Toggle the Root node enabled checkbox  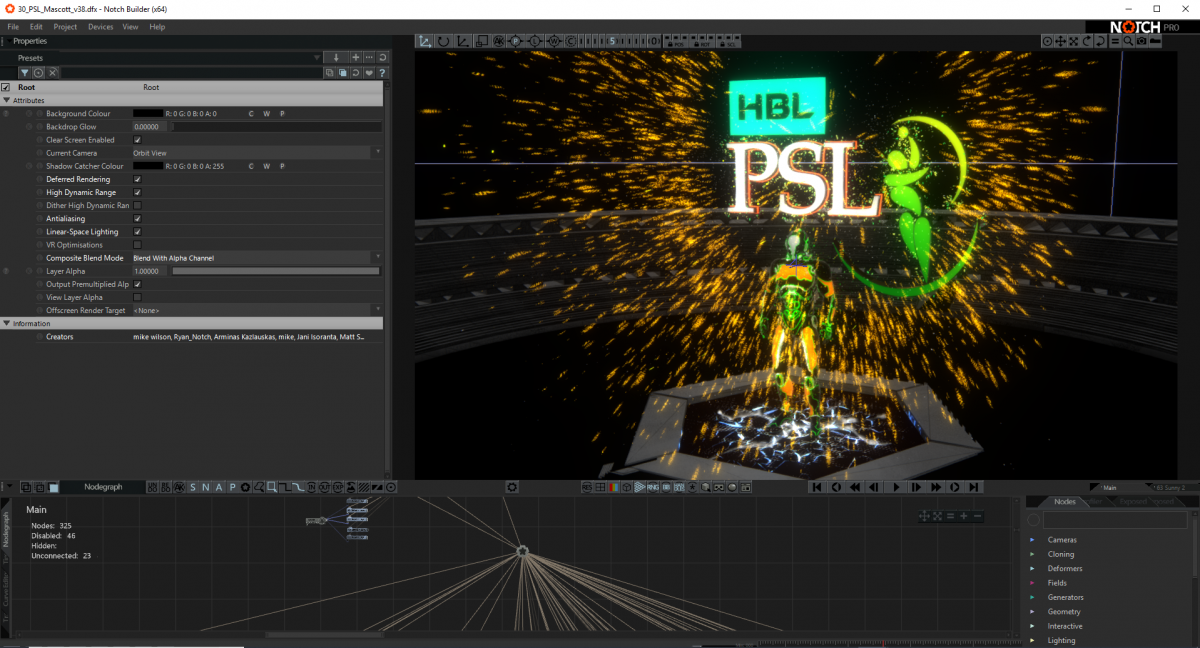[x=6, y=88]
